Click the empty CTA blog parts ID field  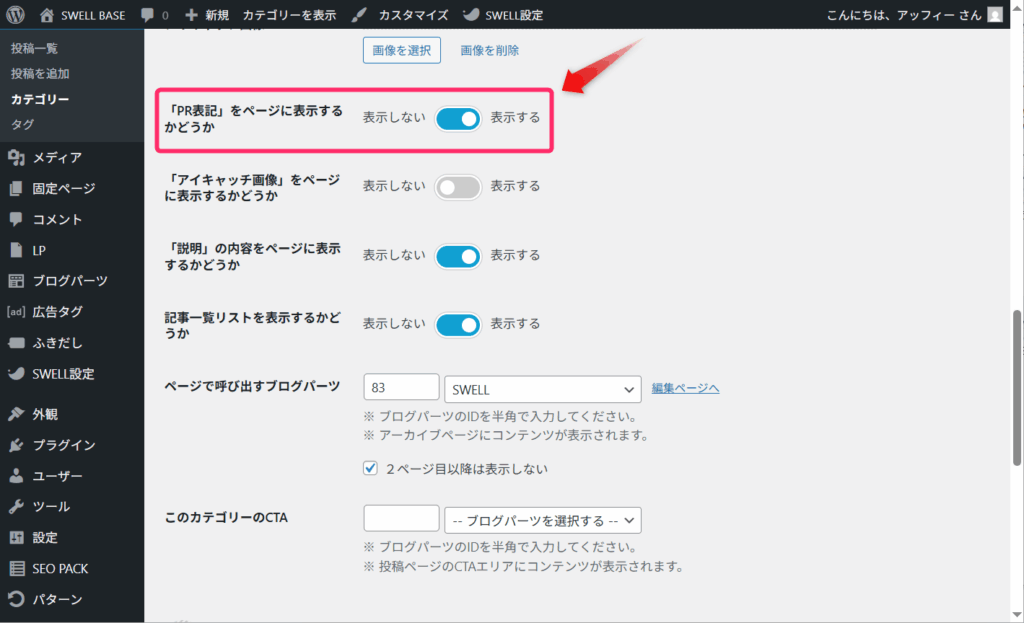point(401,518)
